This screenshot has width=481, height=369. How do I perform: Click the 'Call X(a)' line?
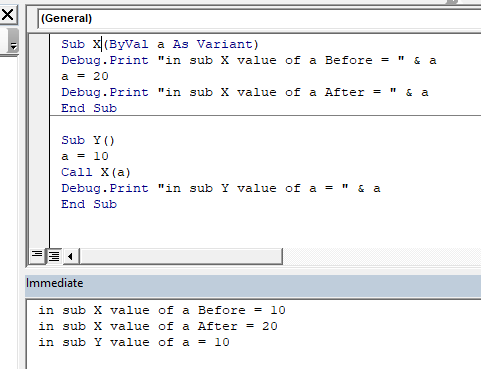(96, 172)
